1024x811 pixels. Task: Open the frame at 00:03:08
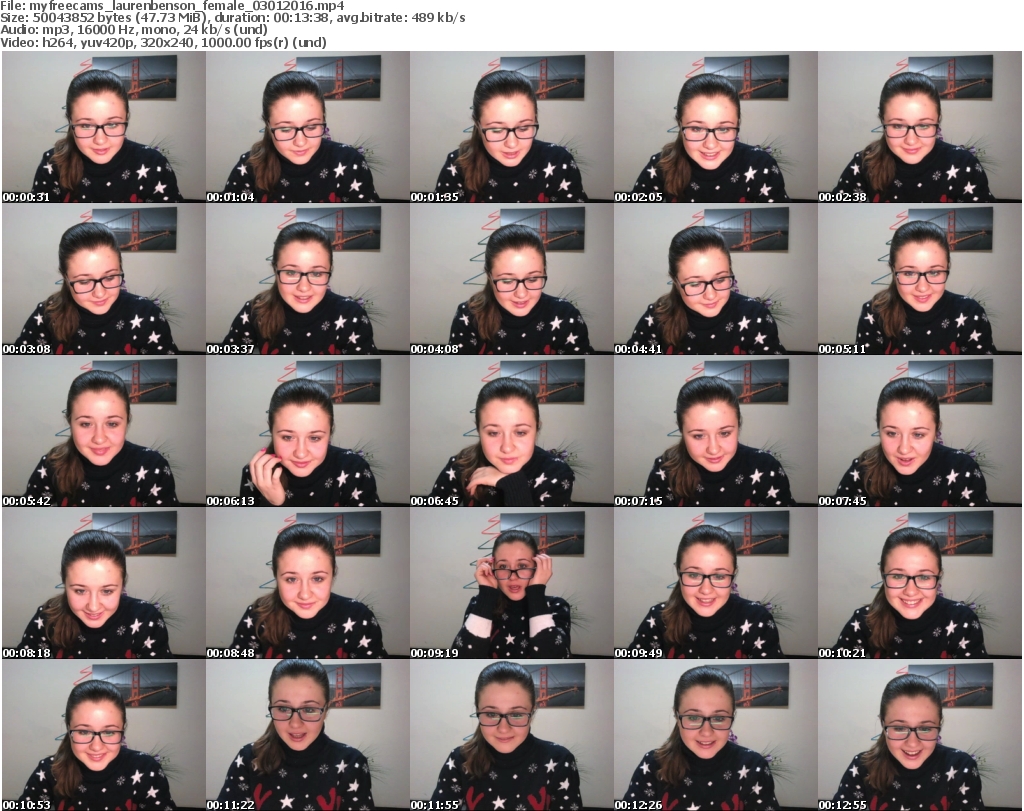(x=104, y=279)
